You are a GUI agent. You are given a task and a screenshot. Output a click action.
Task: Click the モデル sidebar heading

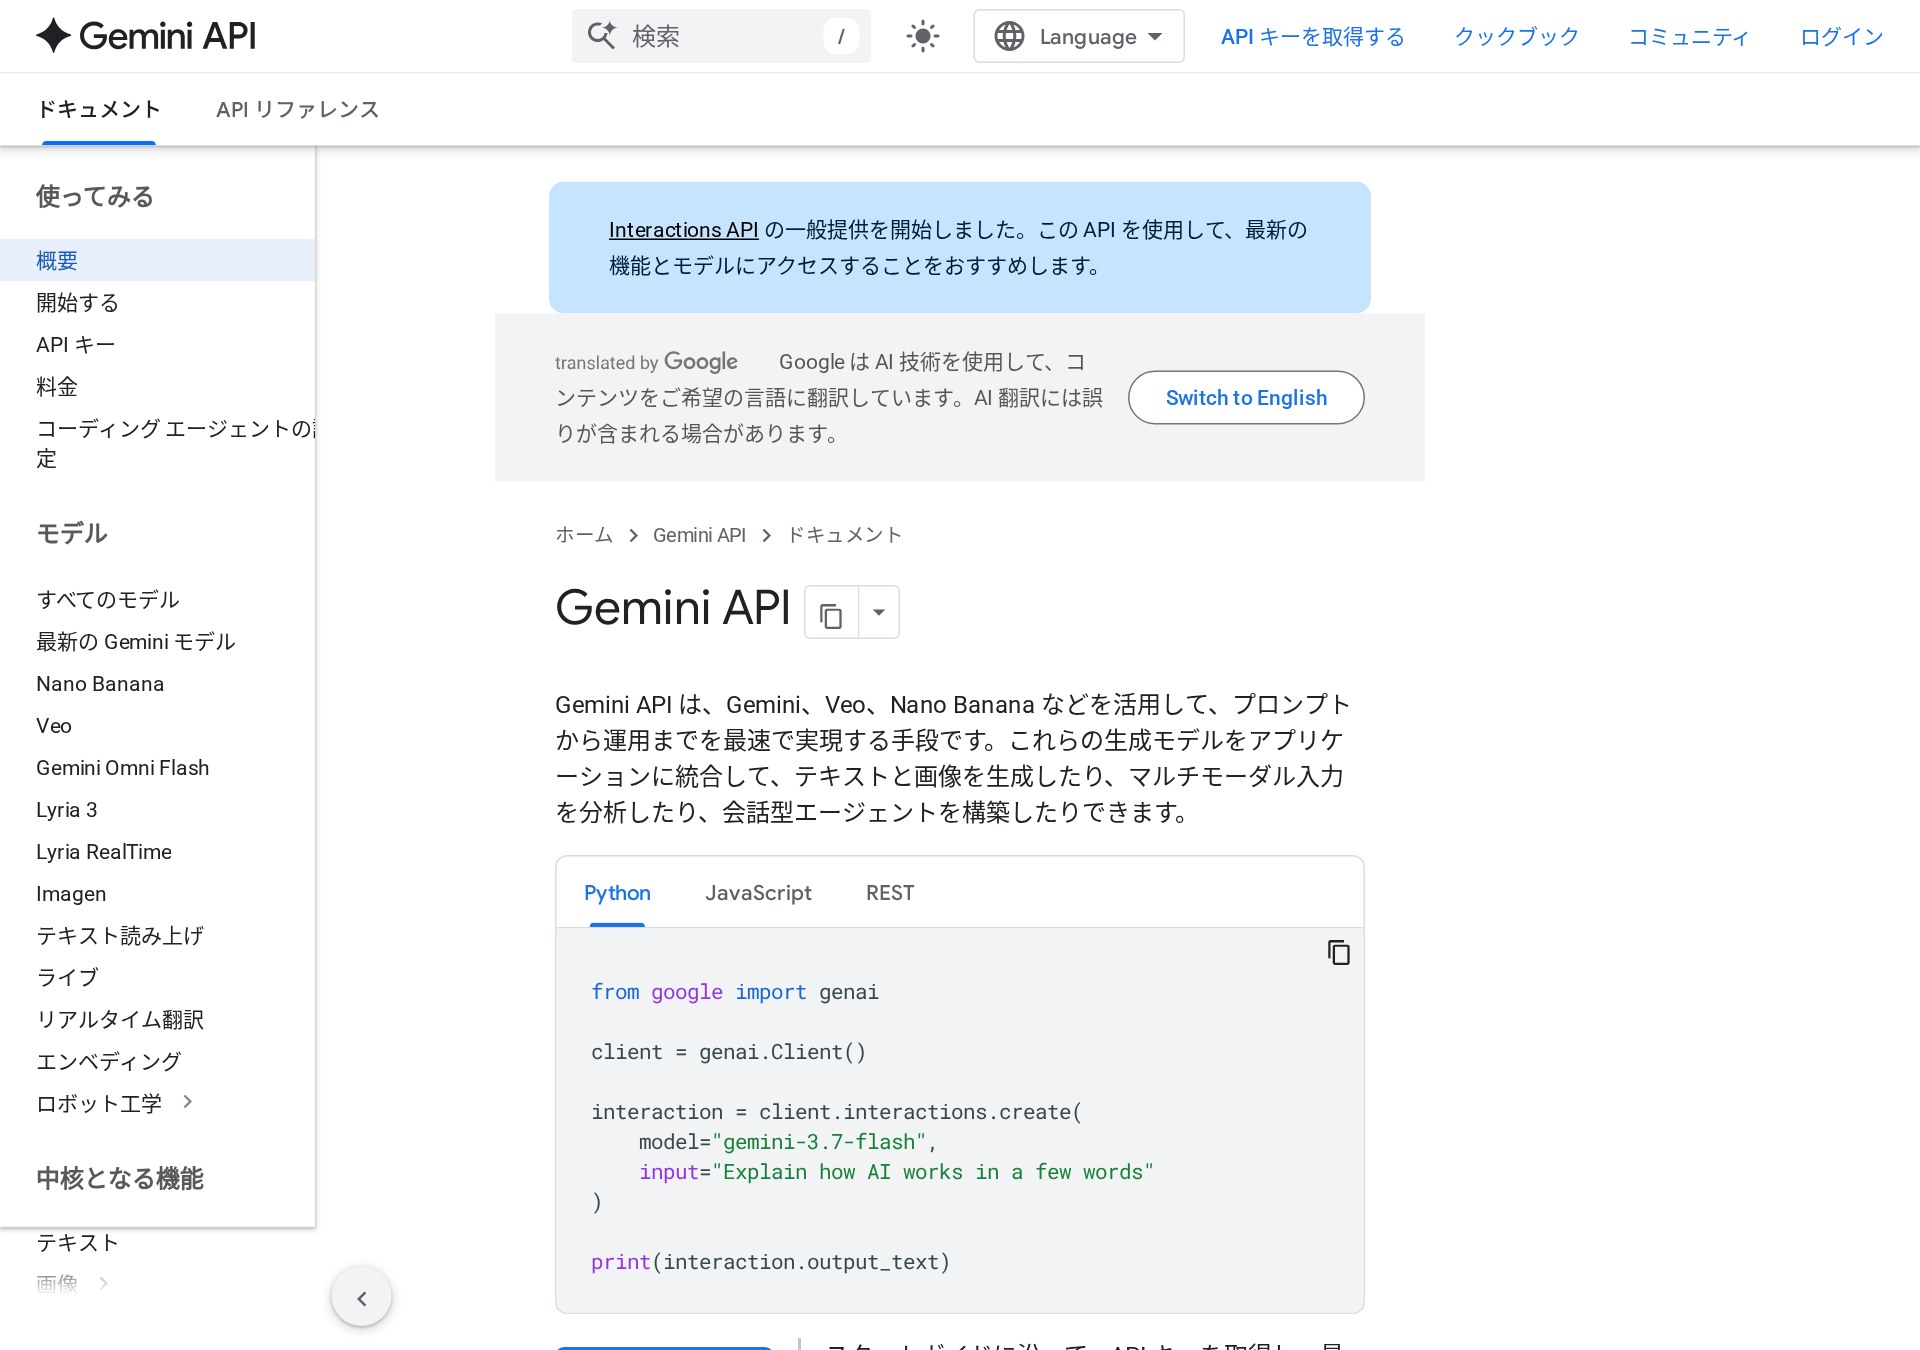(x=72, y=533)
